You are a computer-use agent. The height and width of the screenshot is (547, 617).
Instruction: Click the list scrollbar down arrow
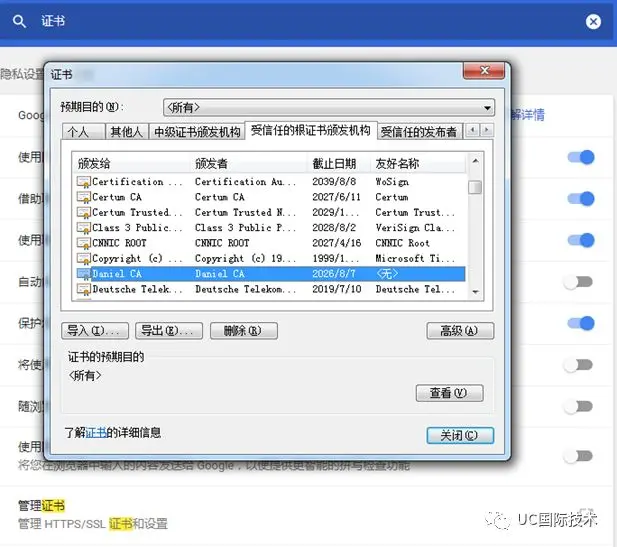(x=475, y=292)
